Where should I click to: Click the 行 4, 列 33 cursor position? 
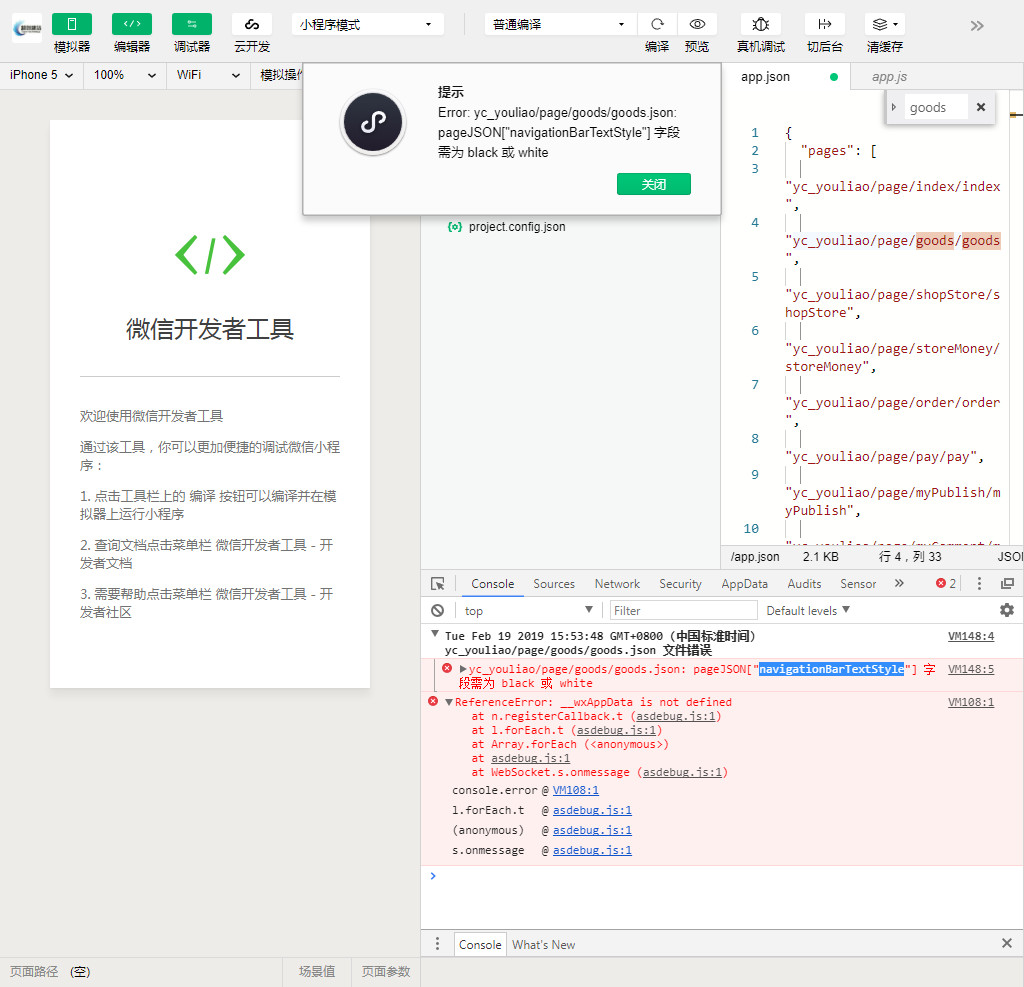point(910,557)
